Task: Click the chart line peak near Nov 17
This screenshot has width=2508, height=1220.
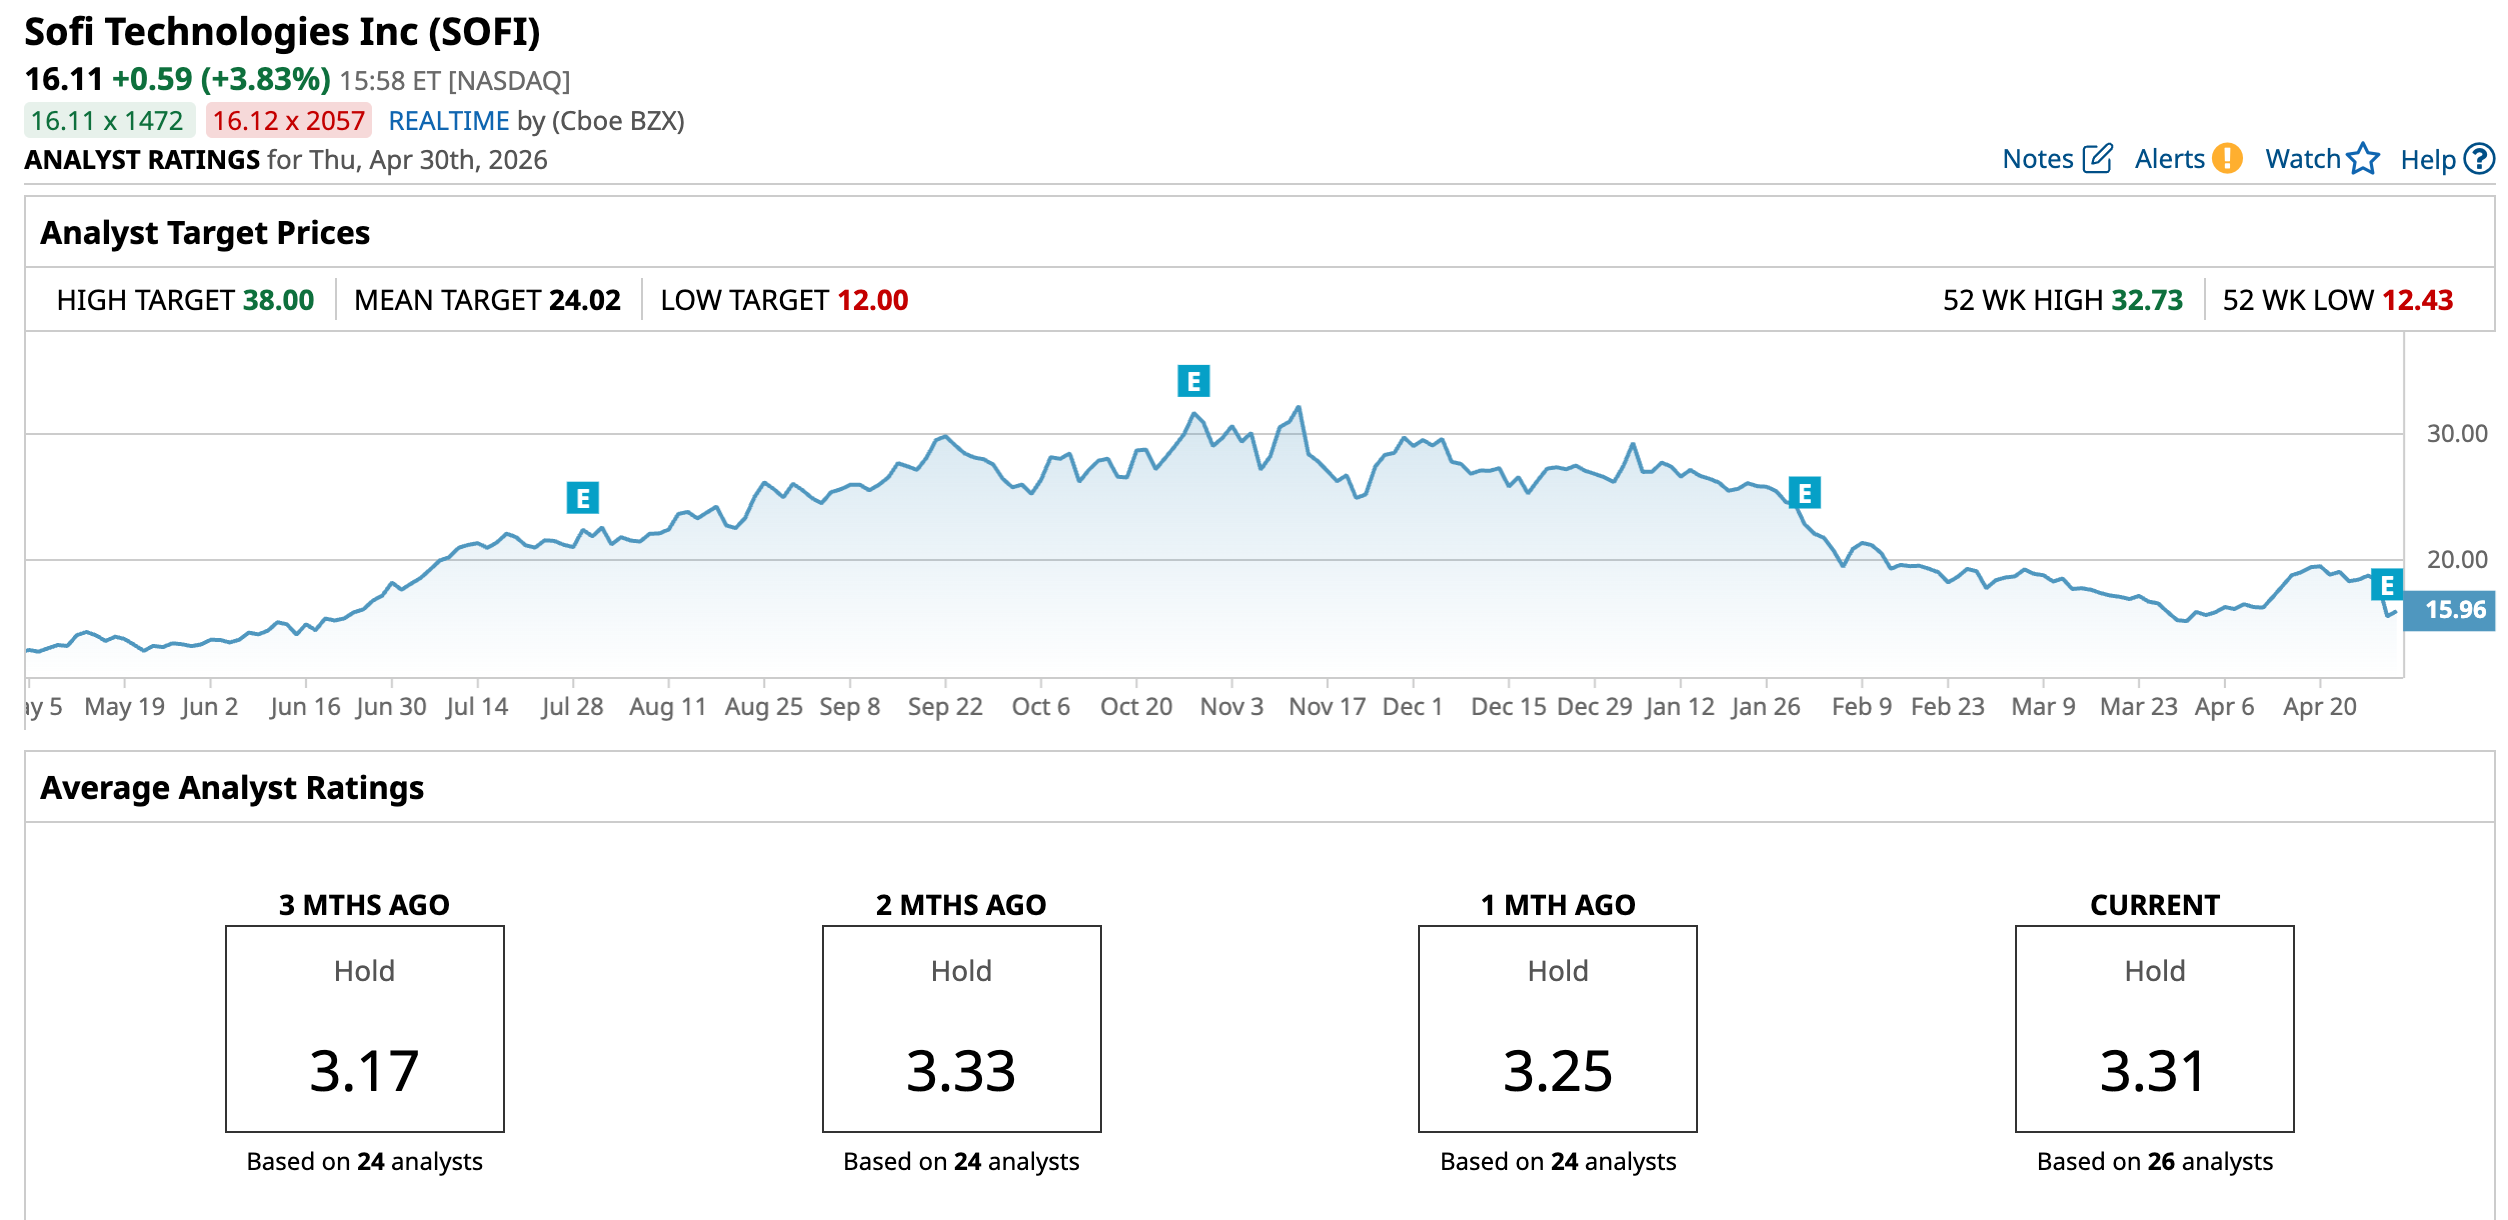Action: point(1298,408)
